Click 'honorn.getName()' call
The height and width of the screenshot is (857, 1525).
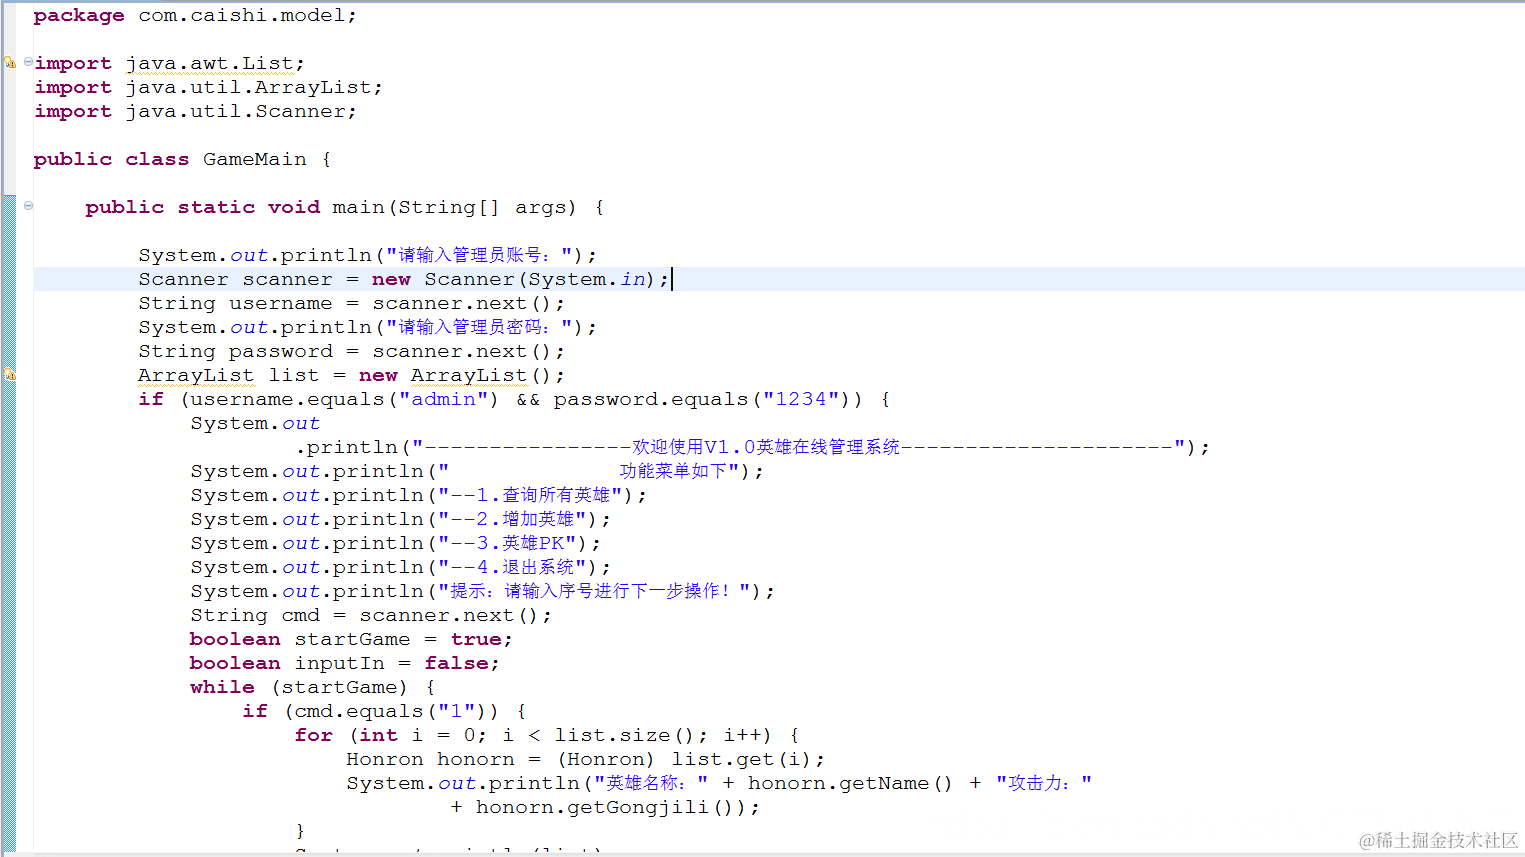(x=850, y=784)
